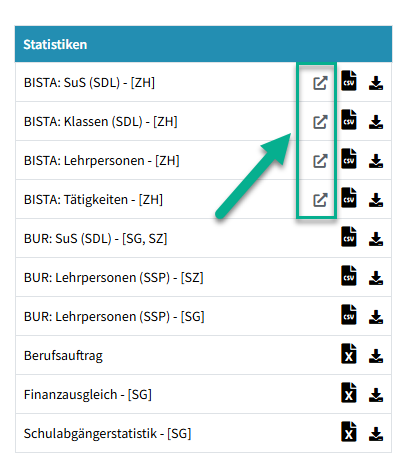Select the Finanzausgleich - [SG] row label
This screenshot has width=414, height=469.
pyautogui.click(x=88, y=395)
